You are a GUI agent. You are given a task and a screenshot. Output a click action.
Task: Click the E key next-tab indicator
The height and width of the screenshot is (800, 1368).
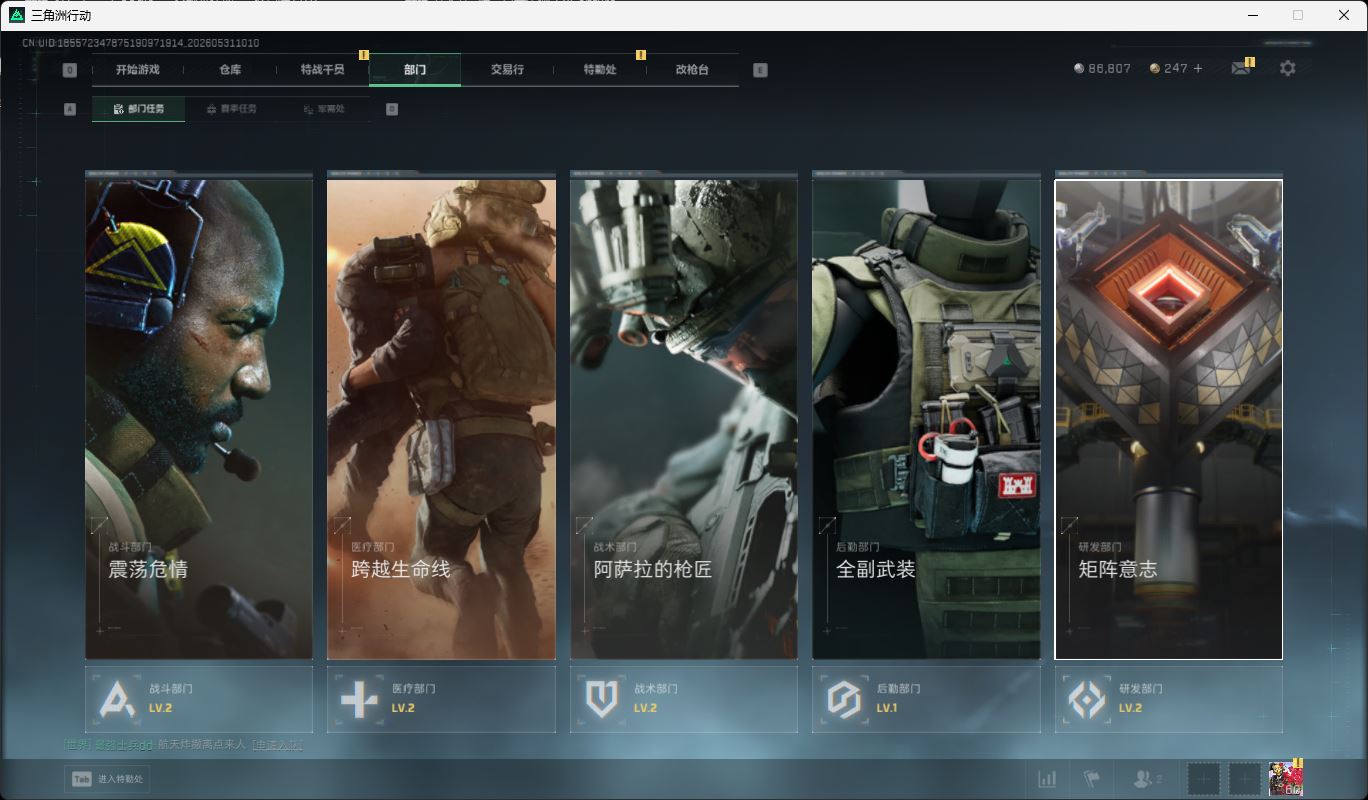pos(760,70)
